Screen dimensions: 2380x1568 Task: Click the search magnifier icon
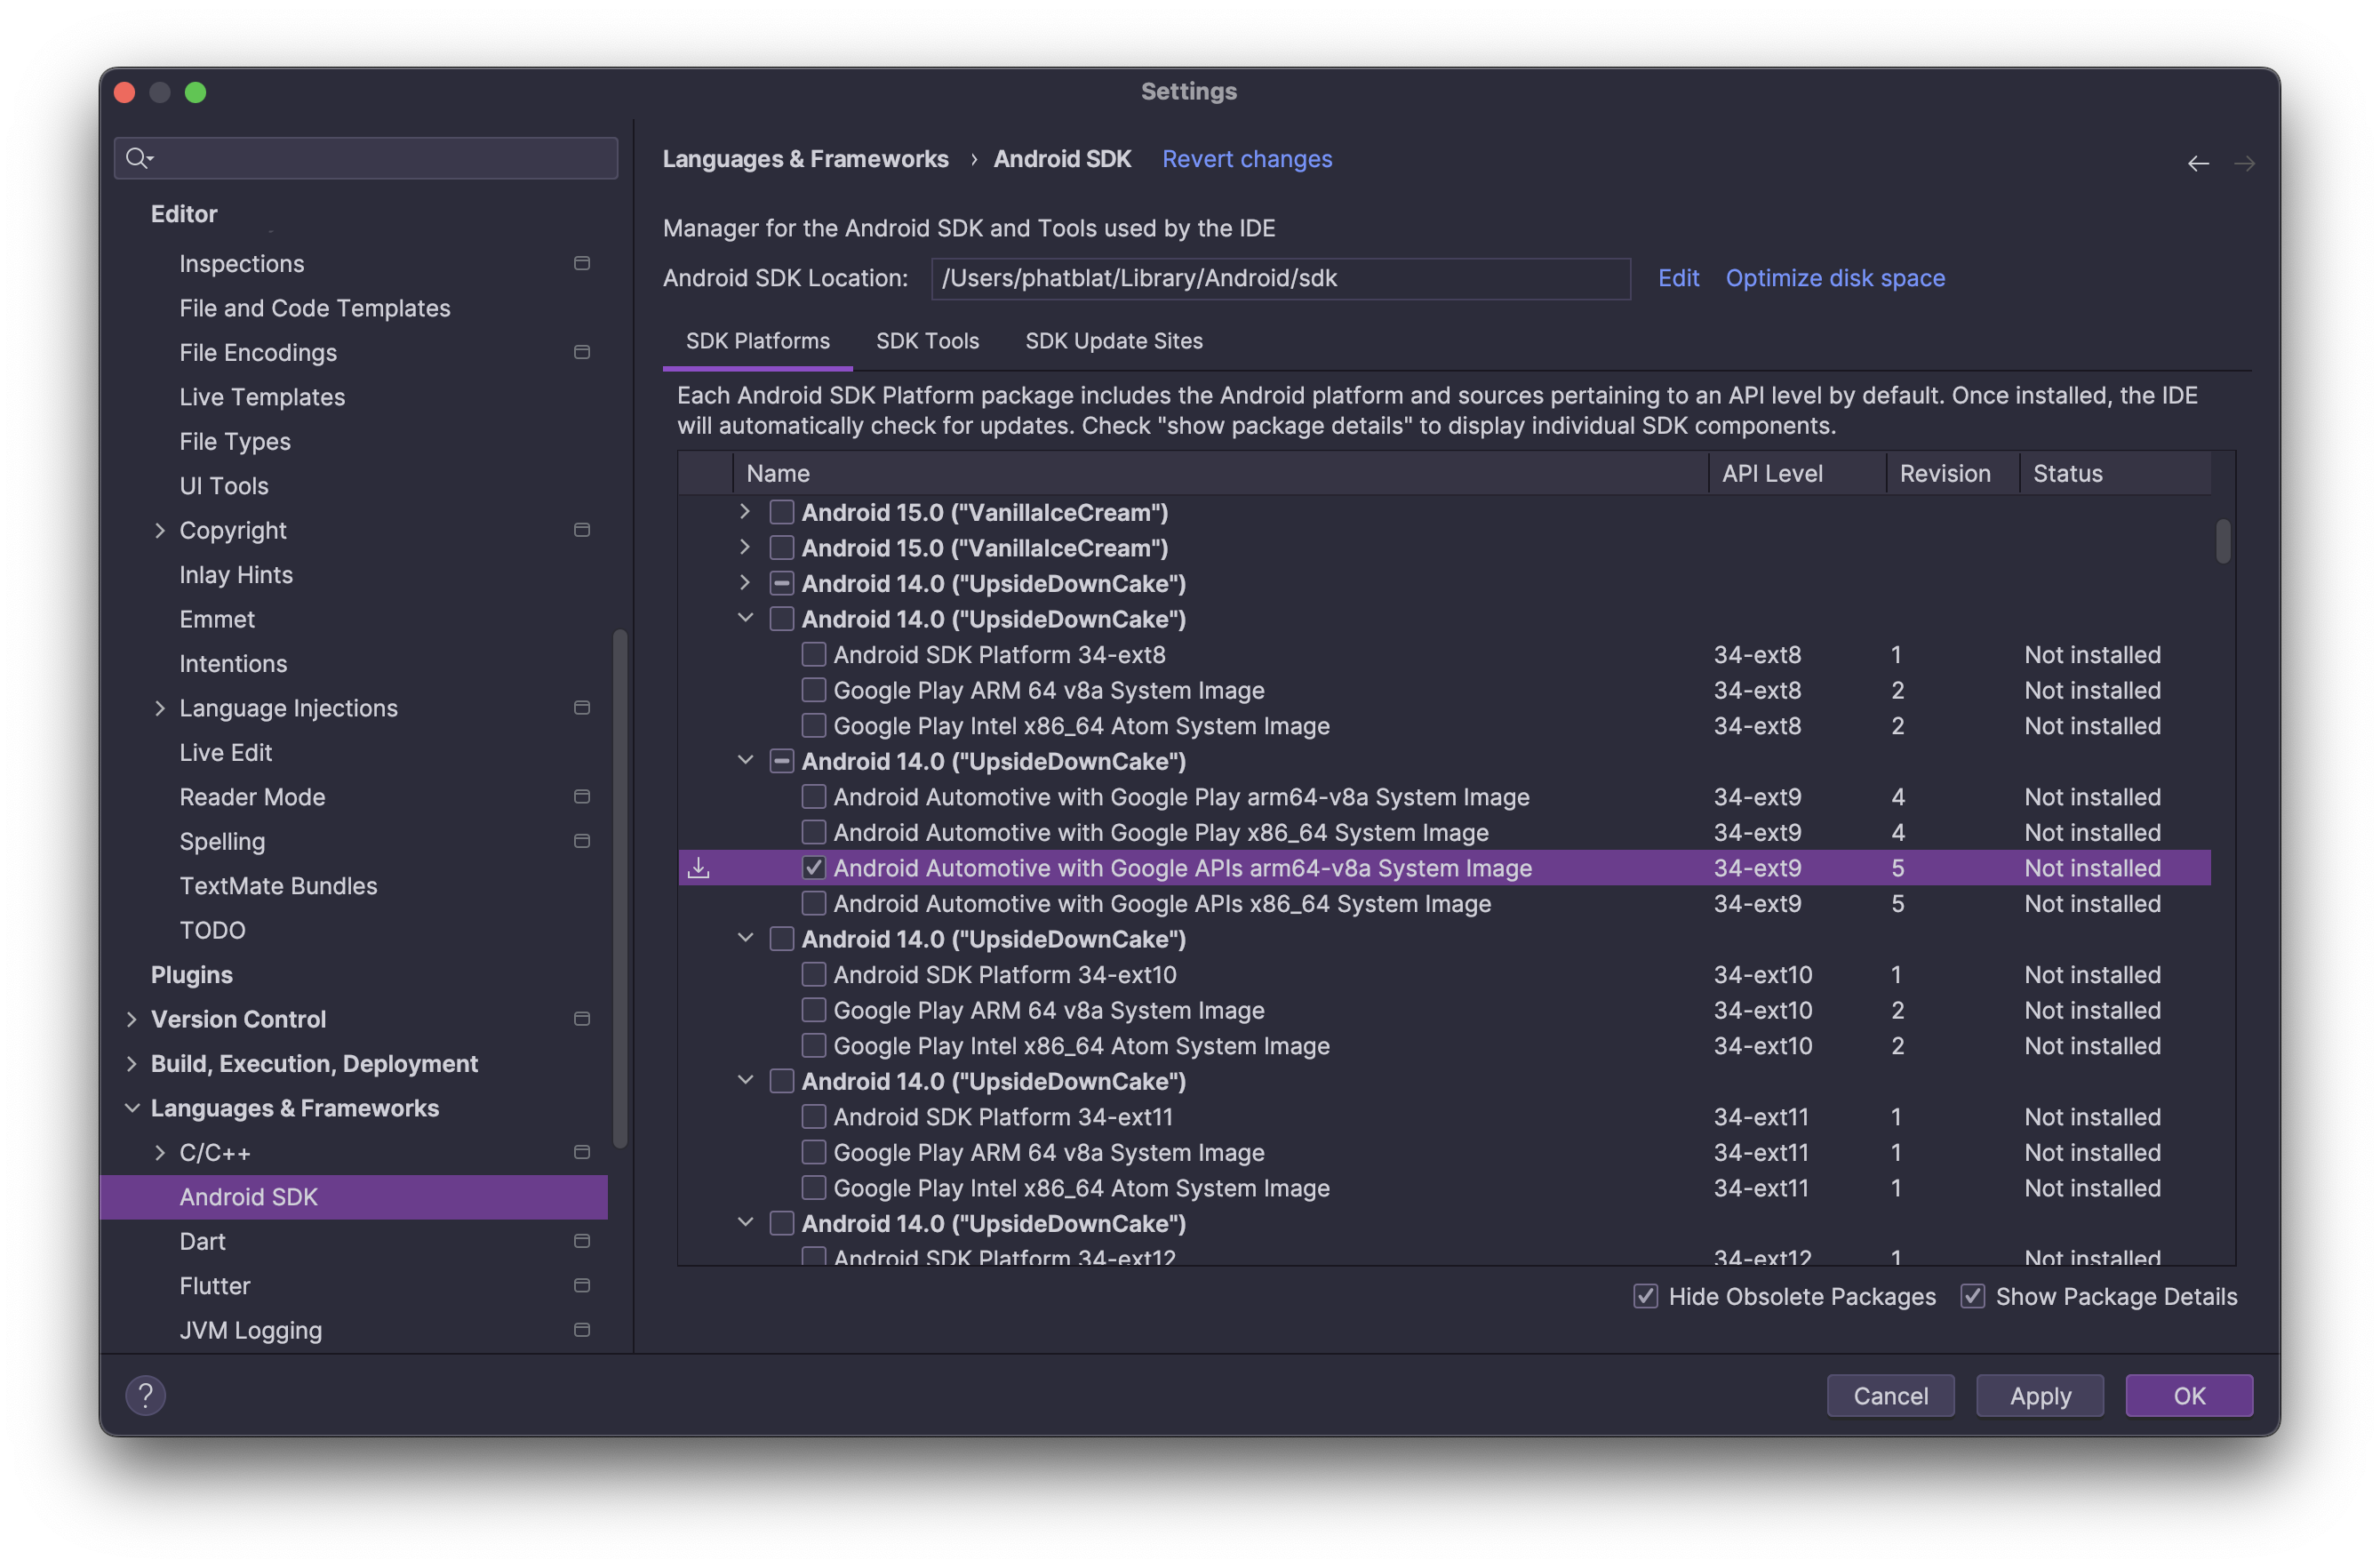pos(137,158)
